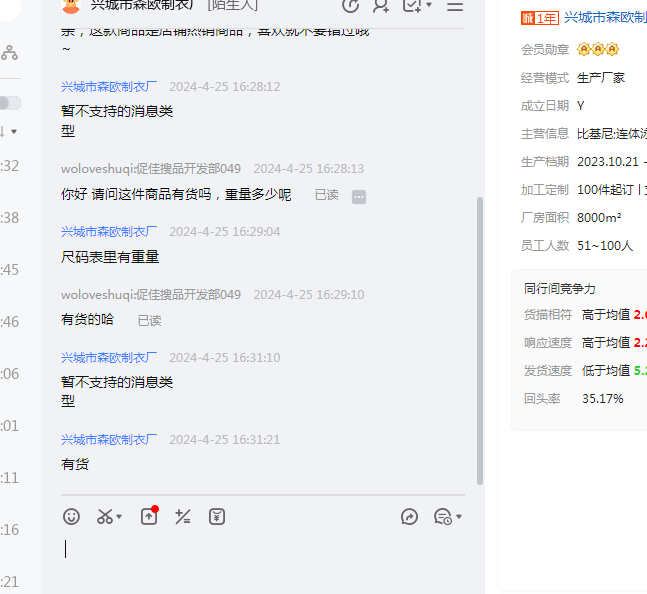Click the add contact icon in header
The height and width of the screenshot is (594, 647).
click(381, 6)
